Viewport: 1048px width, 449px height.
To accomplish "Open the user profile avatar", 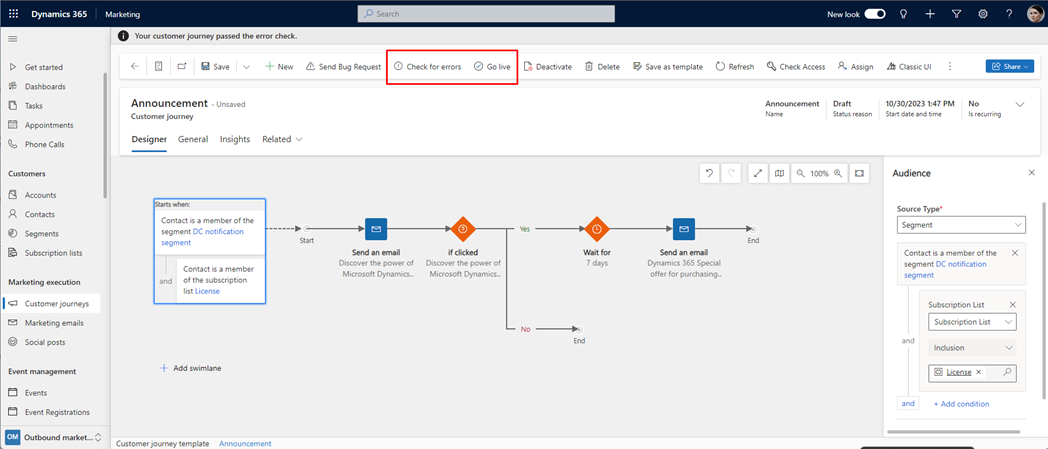I will point(1035,13).
